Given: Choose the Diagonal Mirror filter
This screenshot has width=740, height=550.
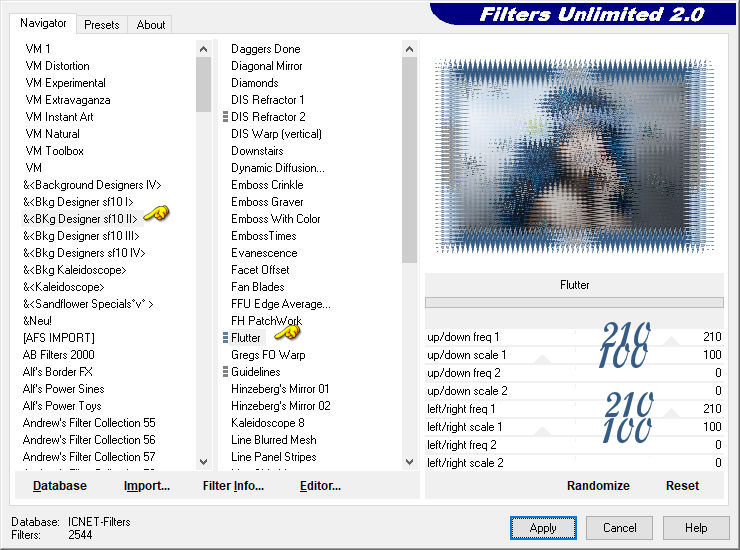Looking at the screenshot, I should click(267, 66).
